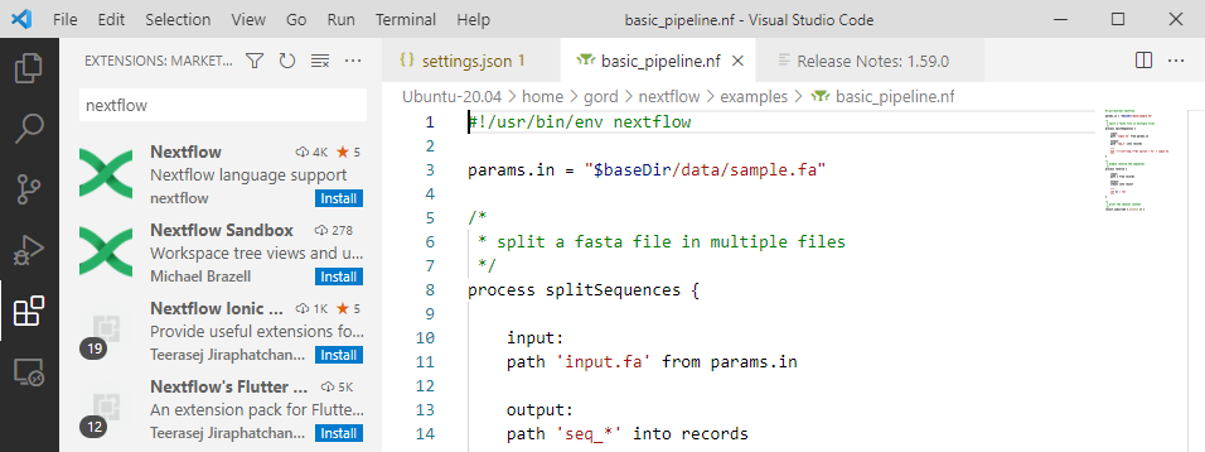The image size is (1205, 452).
Task: Close the basic_pipeline.nf tab
Action: tap(738, 61)
